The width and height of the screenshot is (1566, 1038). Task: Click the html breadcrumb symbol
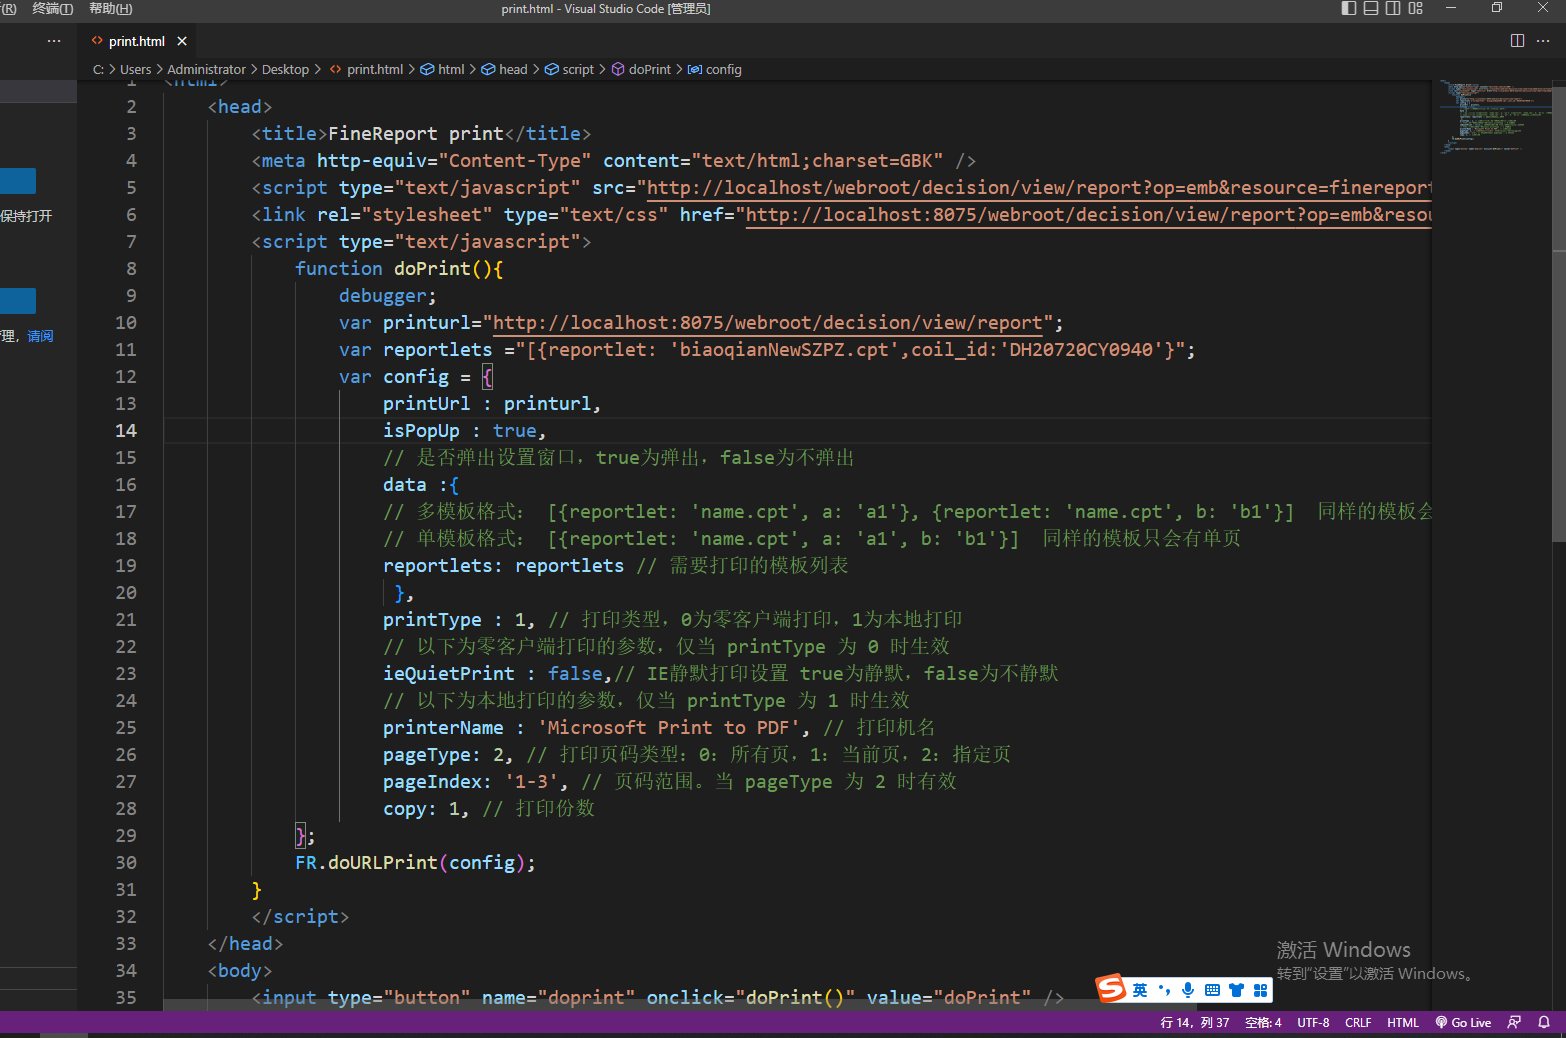(x=442, y=69)
